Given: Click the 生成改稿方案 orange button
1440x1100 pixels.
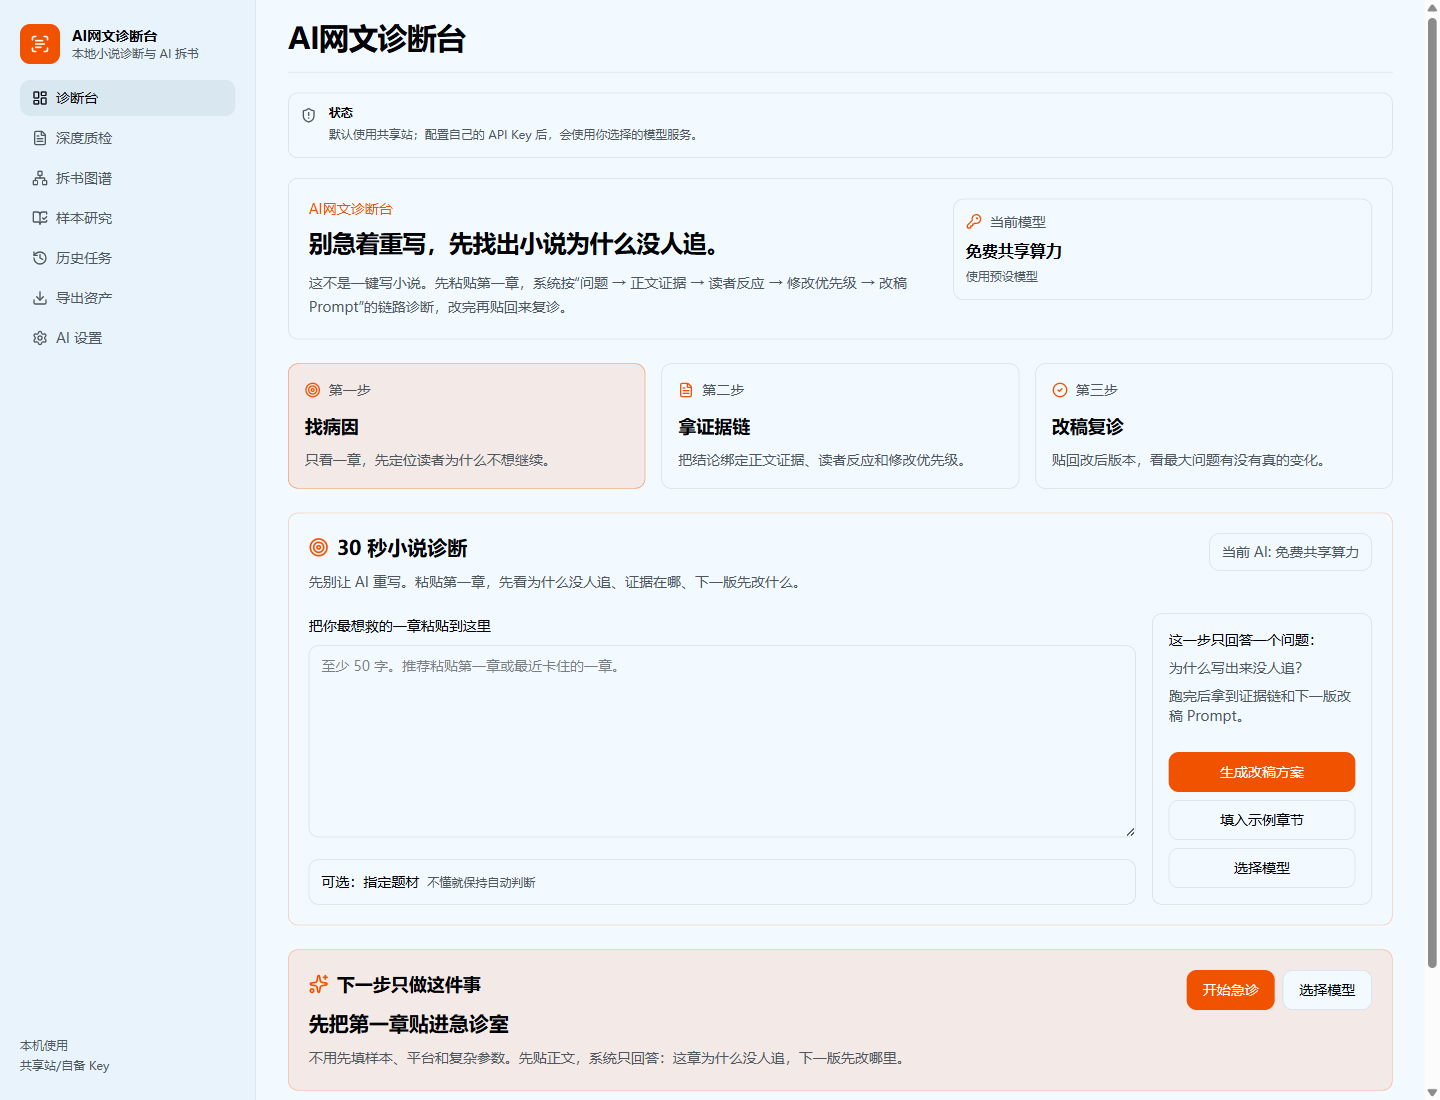Looking at the screenshot, I should click(x=1262, y=772).
